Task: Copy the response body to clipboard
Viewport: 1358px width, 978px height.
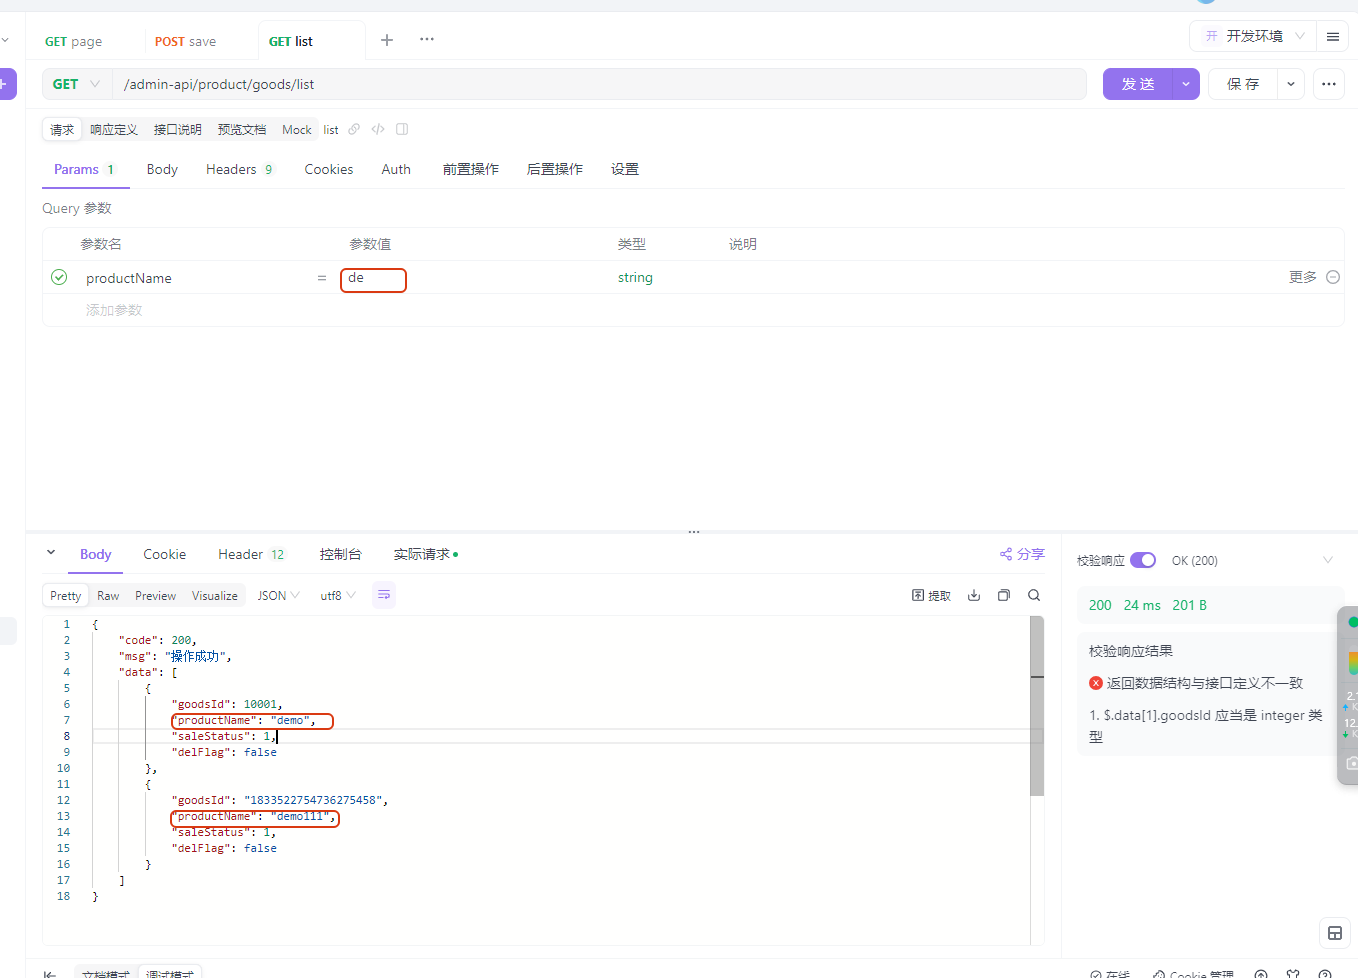Action: tap(1004, 595)
